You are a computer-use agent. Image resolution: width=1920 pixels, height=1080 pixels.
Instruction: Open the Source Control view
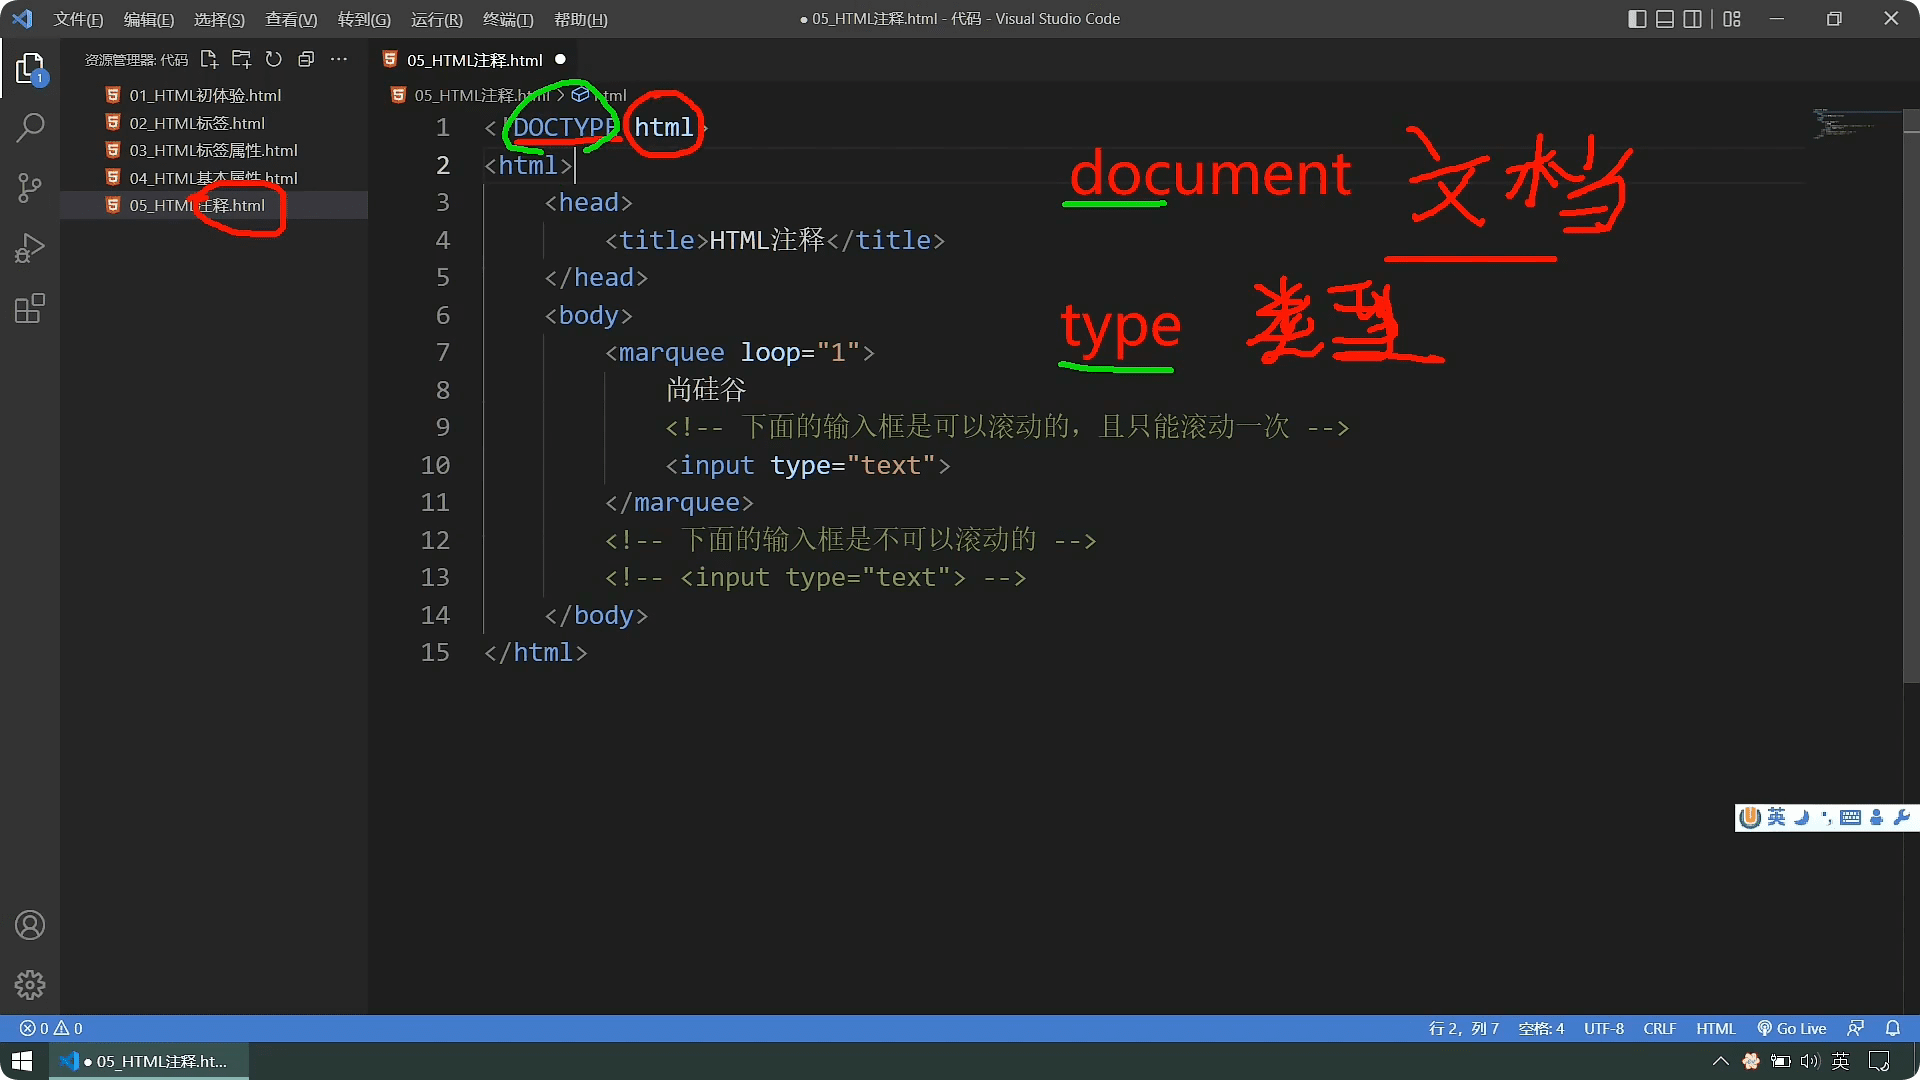(30, 188)
